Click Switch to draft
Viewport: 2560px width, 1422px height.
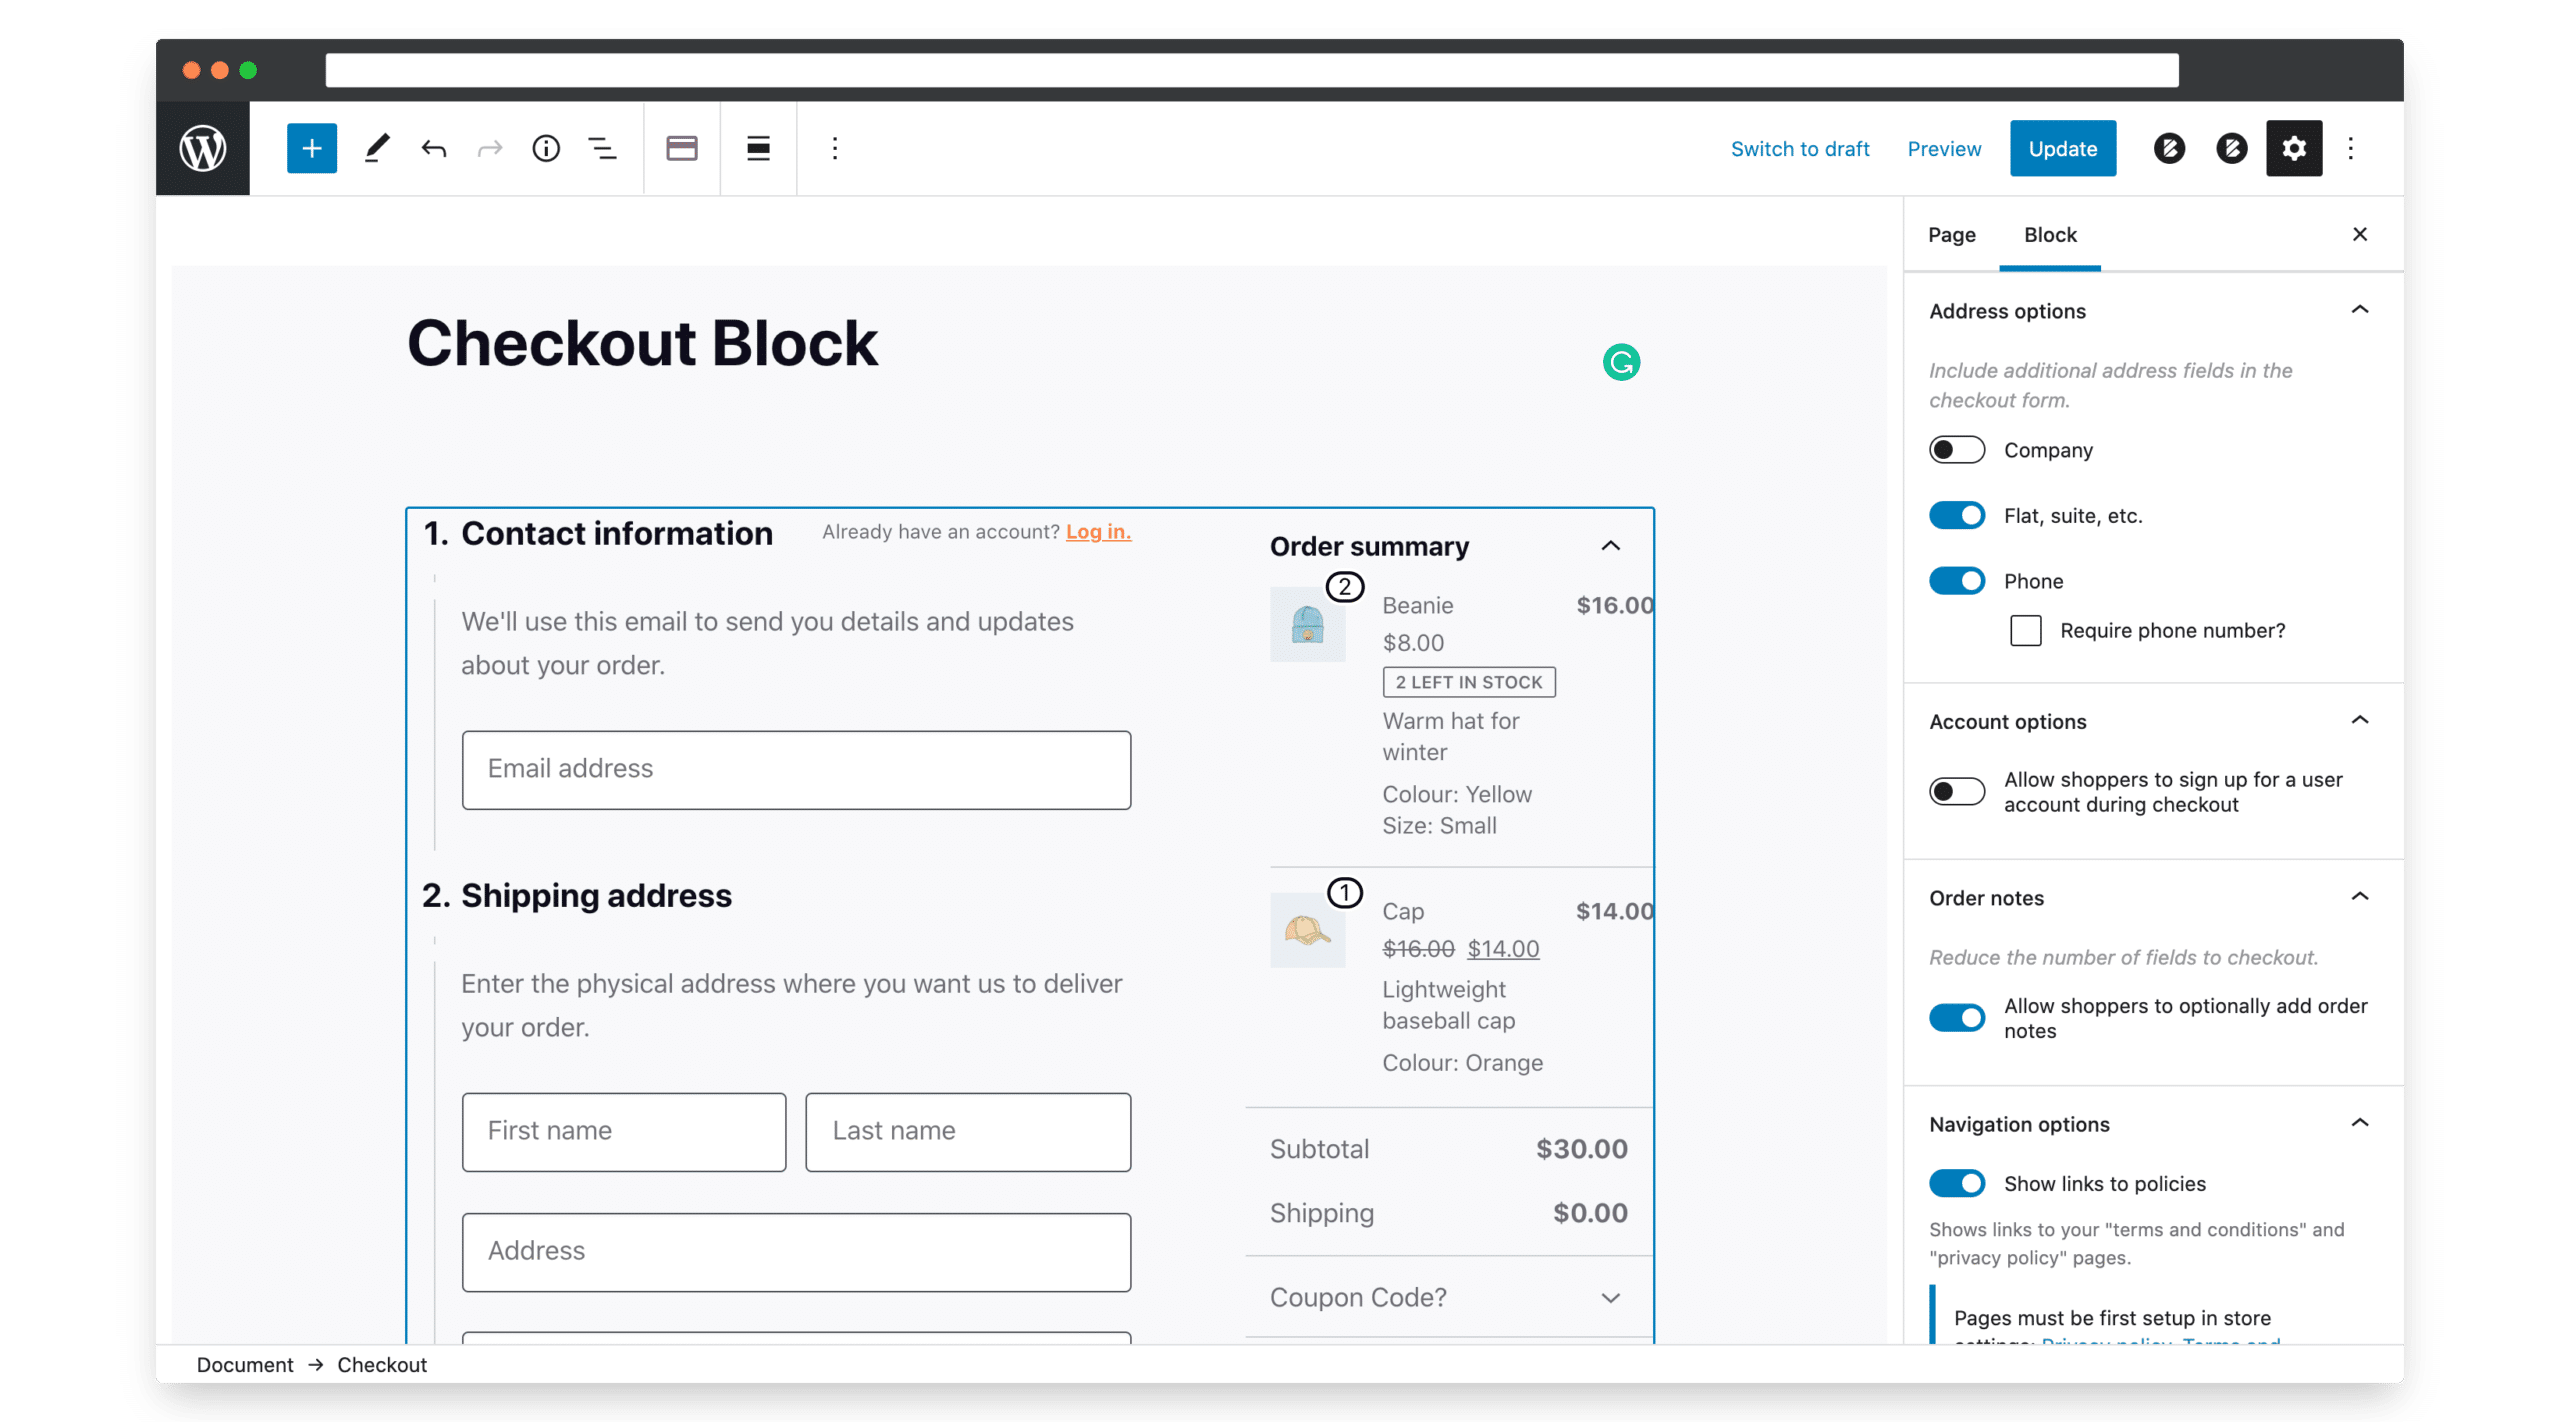pos(1800,148)
